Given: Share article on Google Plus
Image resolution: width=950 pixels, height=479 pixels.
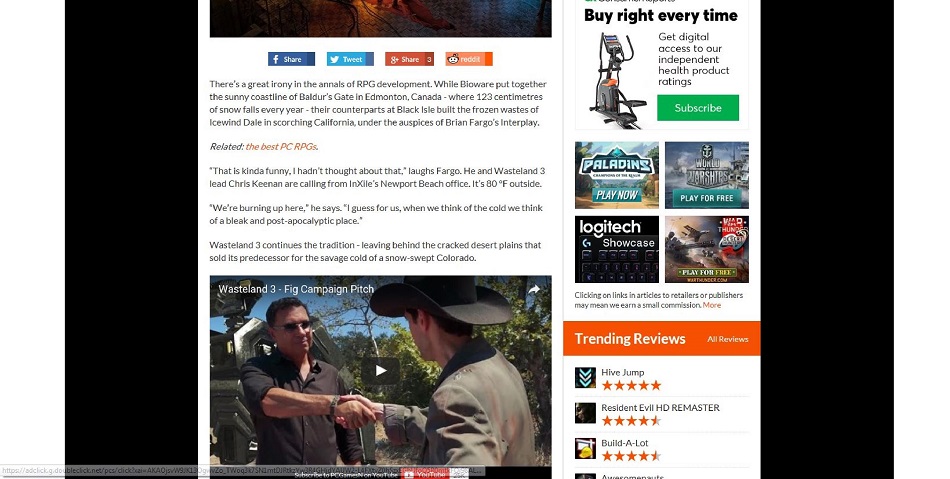Looking at the screenshot, I should tap(409, 59).
